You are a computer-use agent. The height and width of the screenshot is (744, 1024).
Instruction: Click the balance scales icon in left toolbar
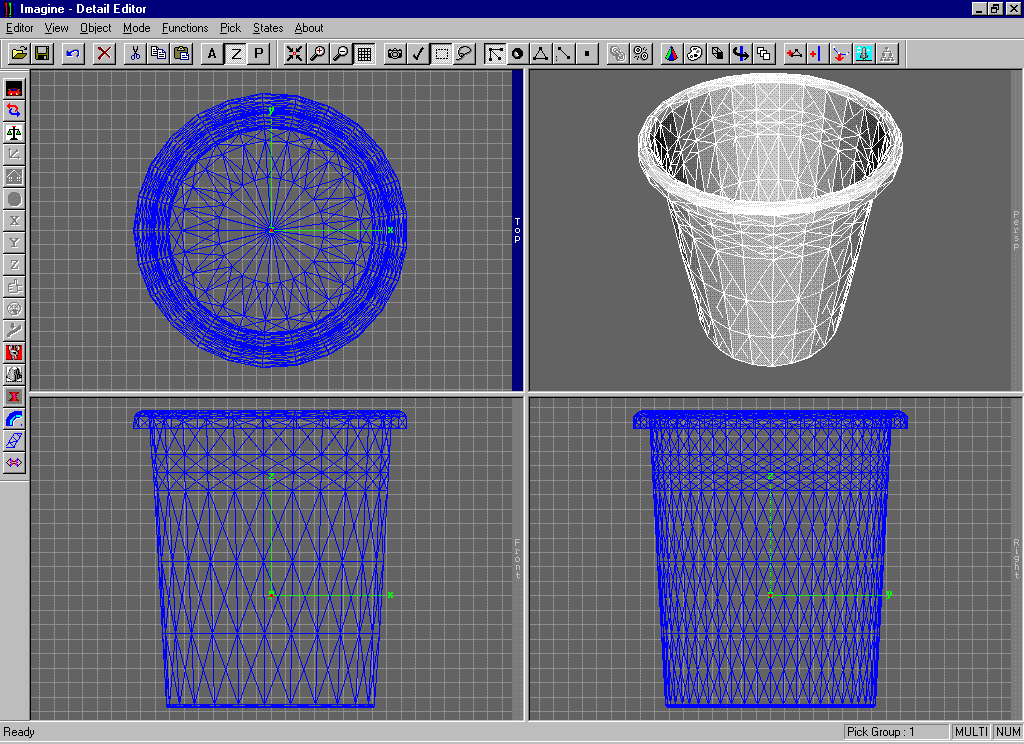click(x=14, y=132)
